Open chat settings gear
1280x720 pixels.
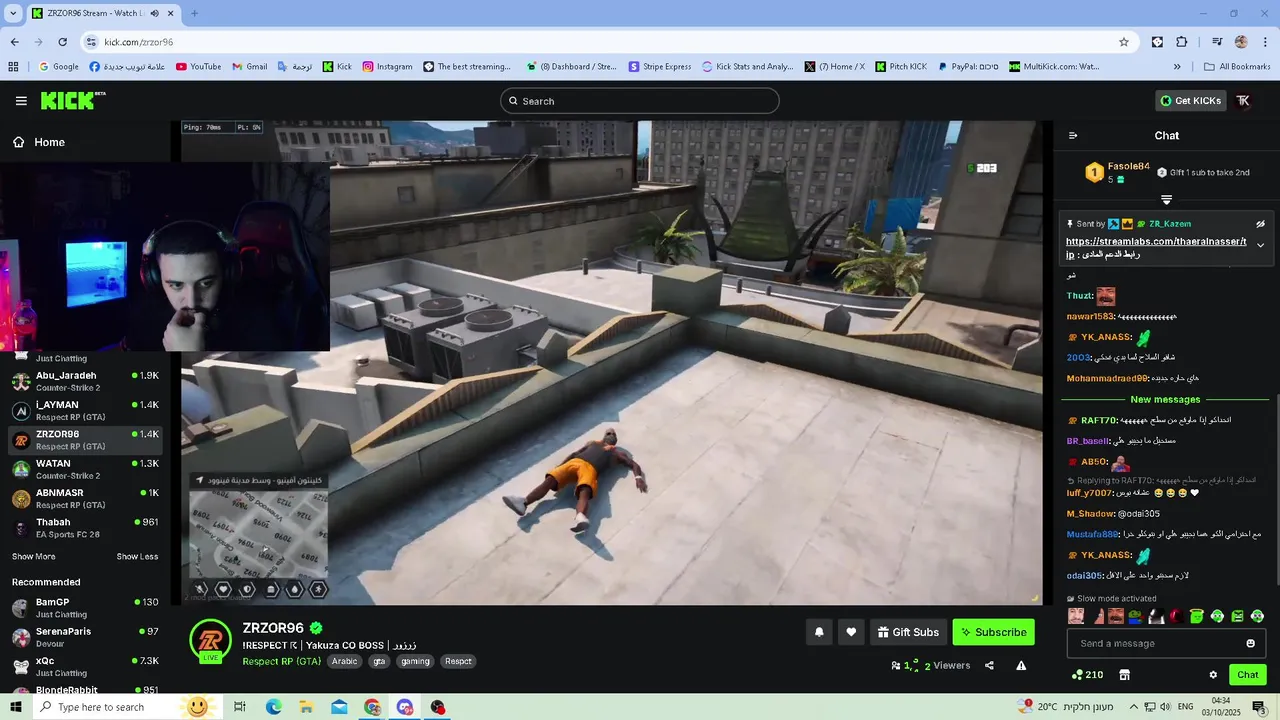point(1213,675)
